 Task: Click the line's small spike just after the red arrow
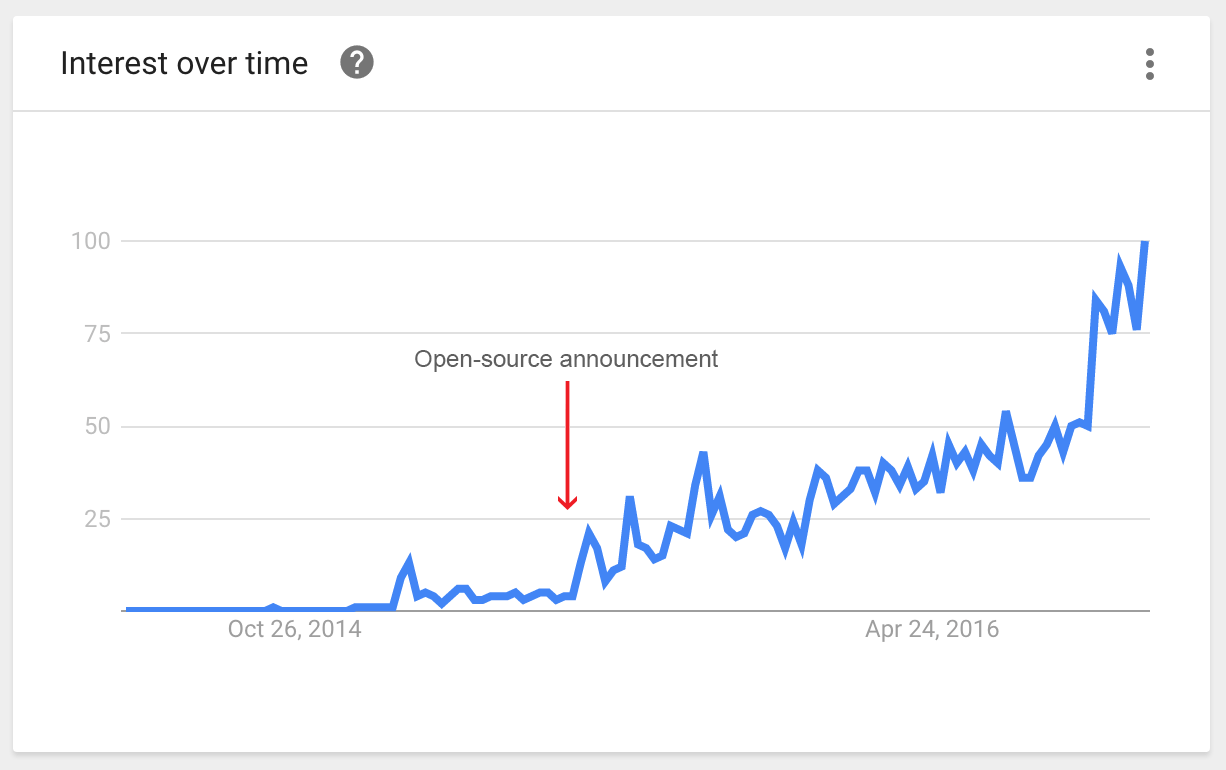[589, 533]
